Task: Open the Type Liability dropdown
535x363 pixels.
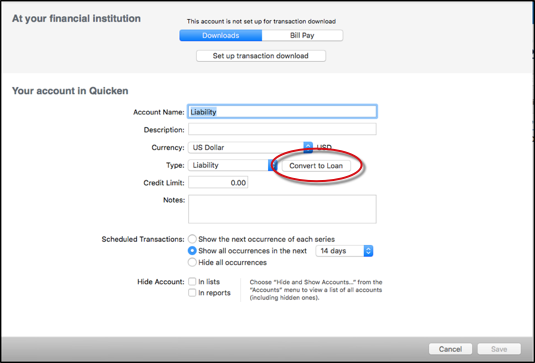Action: coord(232,165)
